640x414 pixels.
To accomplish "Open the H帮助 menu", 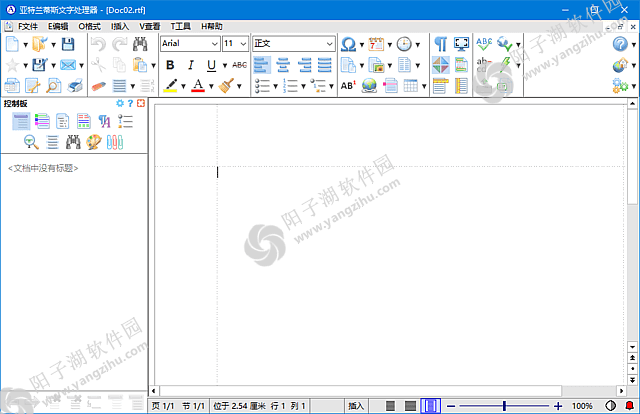I will click(x=211, y=27).
